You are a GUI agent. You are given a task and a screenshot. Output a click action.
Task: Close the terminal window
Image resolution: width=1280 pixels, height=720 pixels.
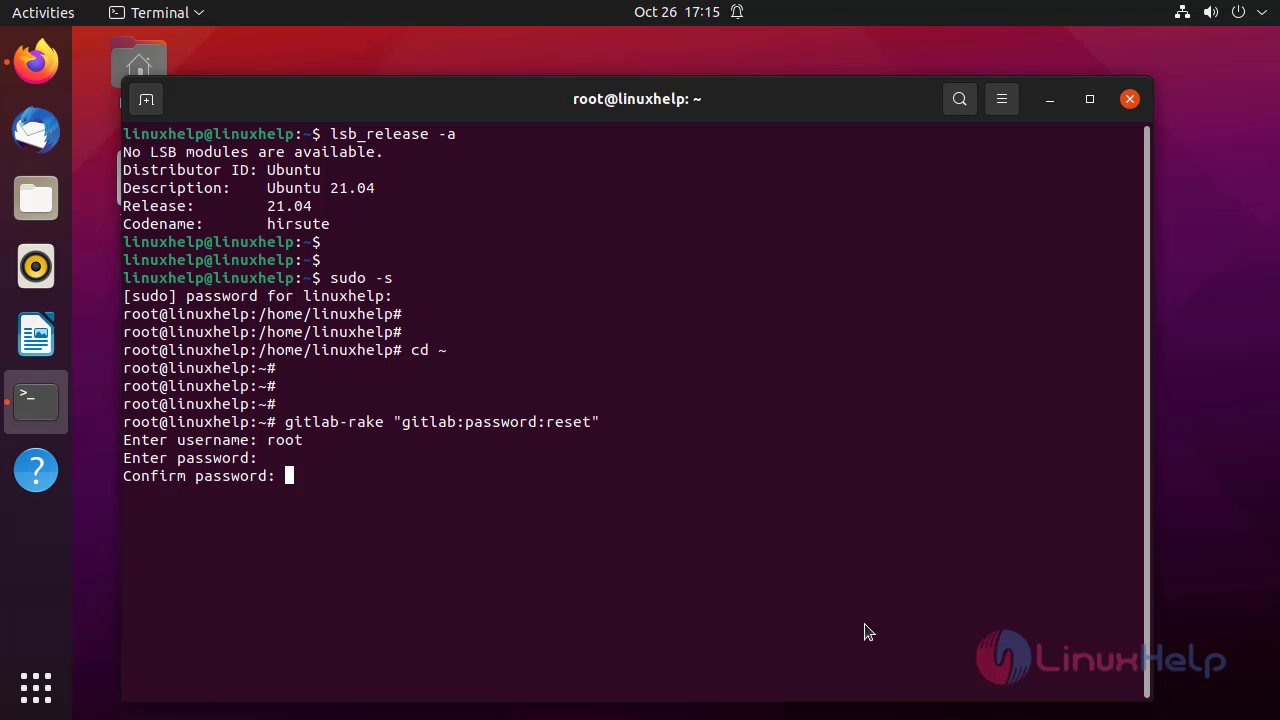(1130, 99)
